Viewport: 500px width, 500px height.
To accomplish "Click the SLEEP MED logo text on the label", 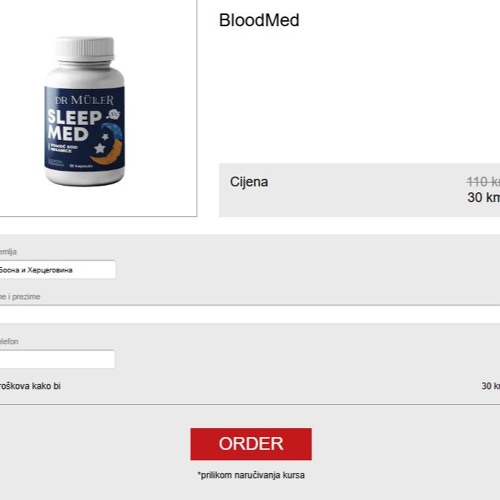I will (x=74, y=125).
